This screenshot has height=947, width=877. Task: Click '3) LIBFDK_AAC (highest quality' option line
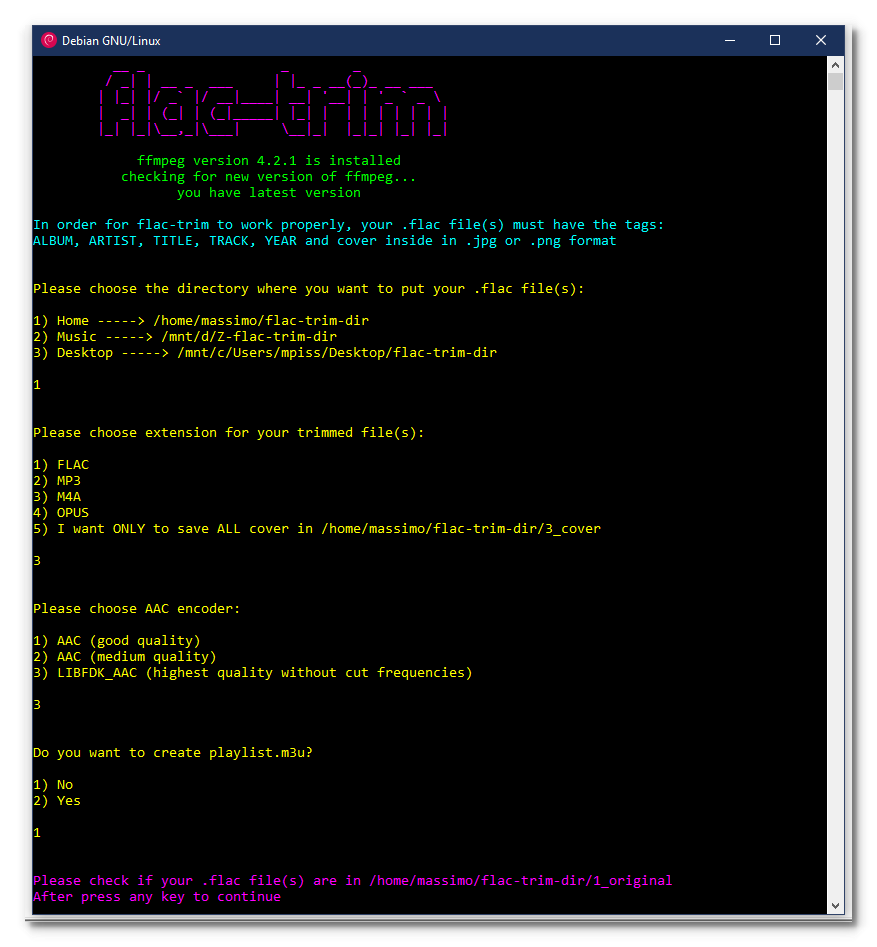click(x=252, y=673)
